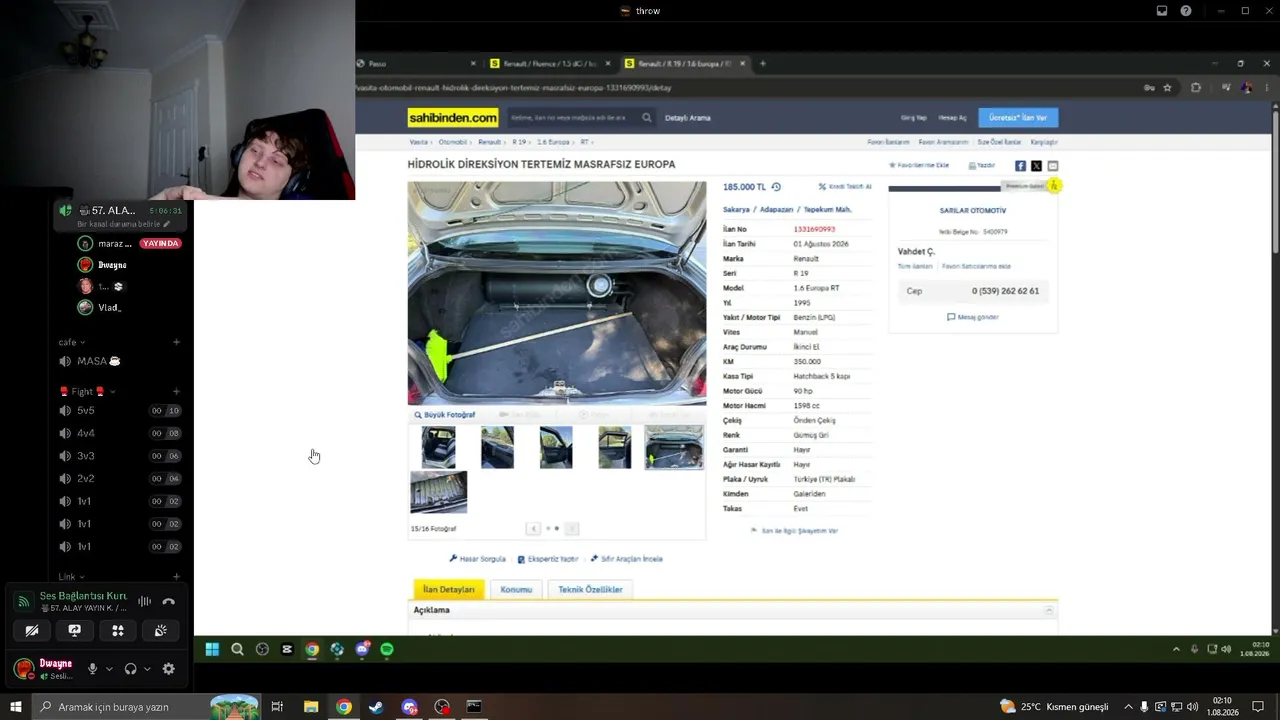Viewport: 1280px width, 720px height.
Task: Share the listing on Facebook
Action: [x=1020, y=166]
